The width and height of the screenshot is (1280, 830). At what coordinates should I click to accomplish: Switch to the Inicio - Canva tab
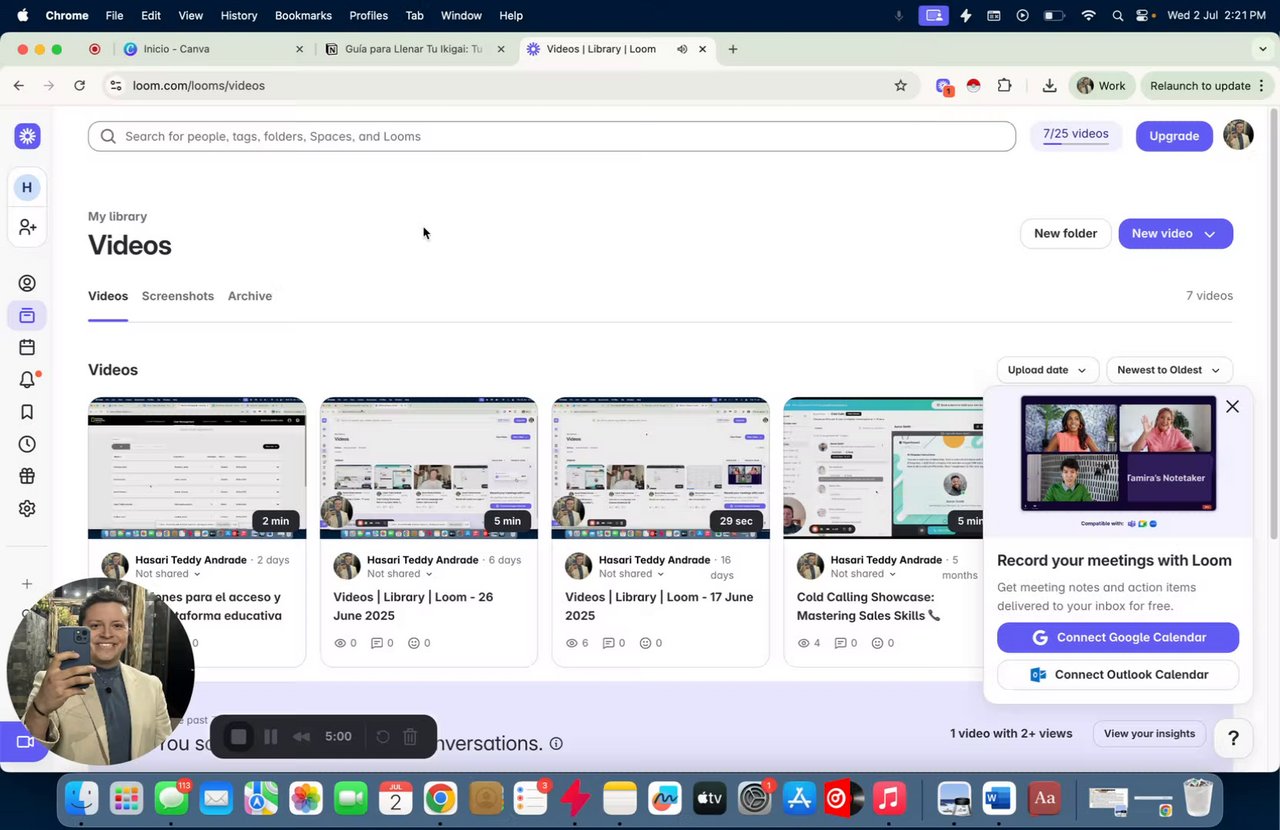click(x=213, y=49)
